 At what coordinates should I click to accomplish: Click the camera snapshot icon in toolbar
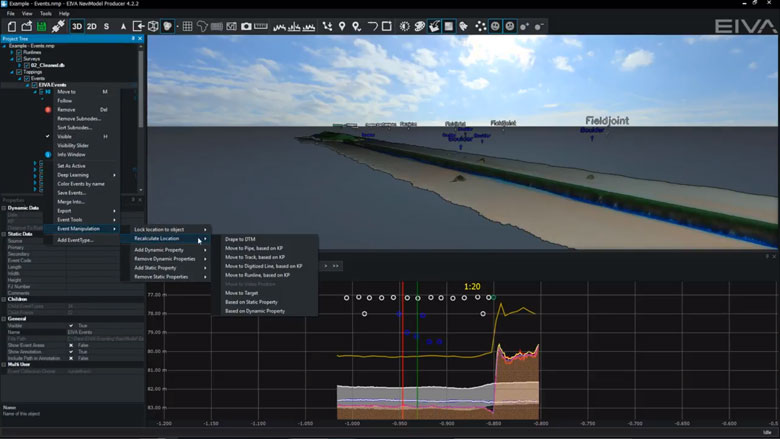(246, 26)
